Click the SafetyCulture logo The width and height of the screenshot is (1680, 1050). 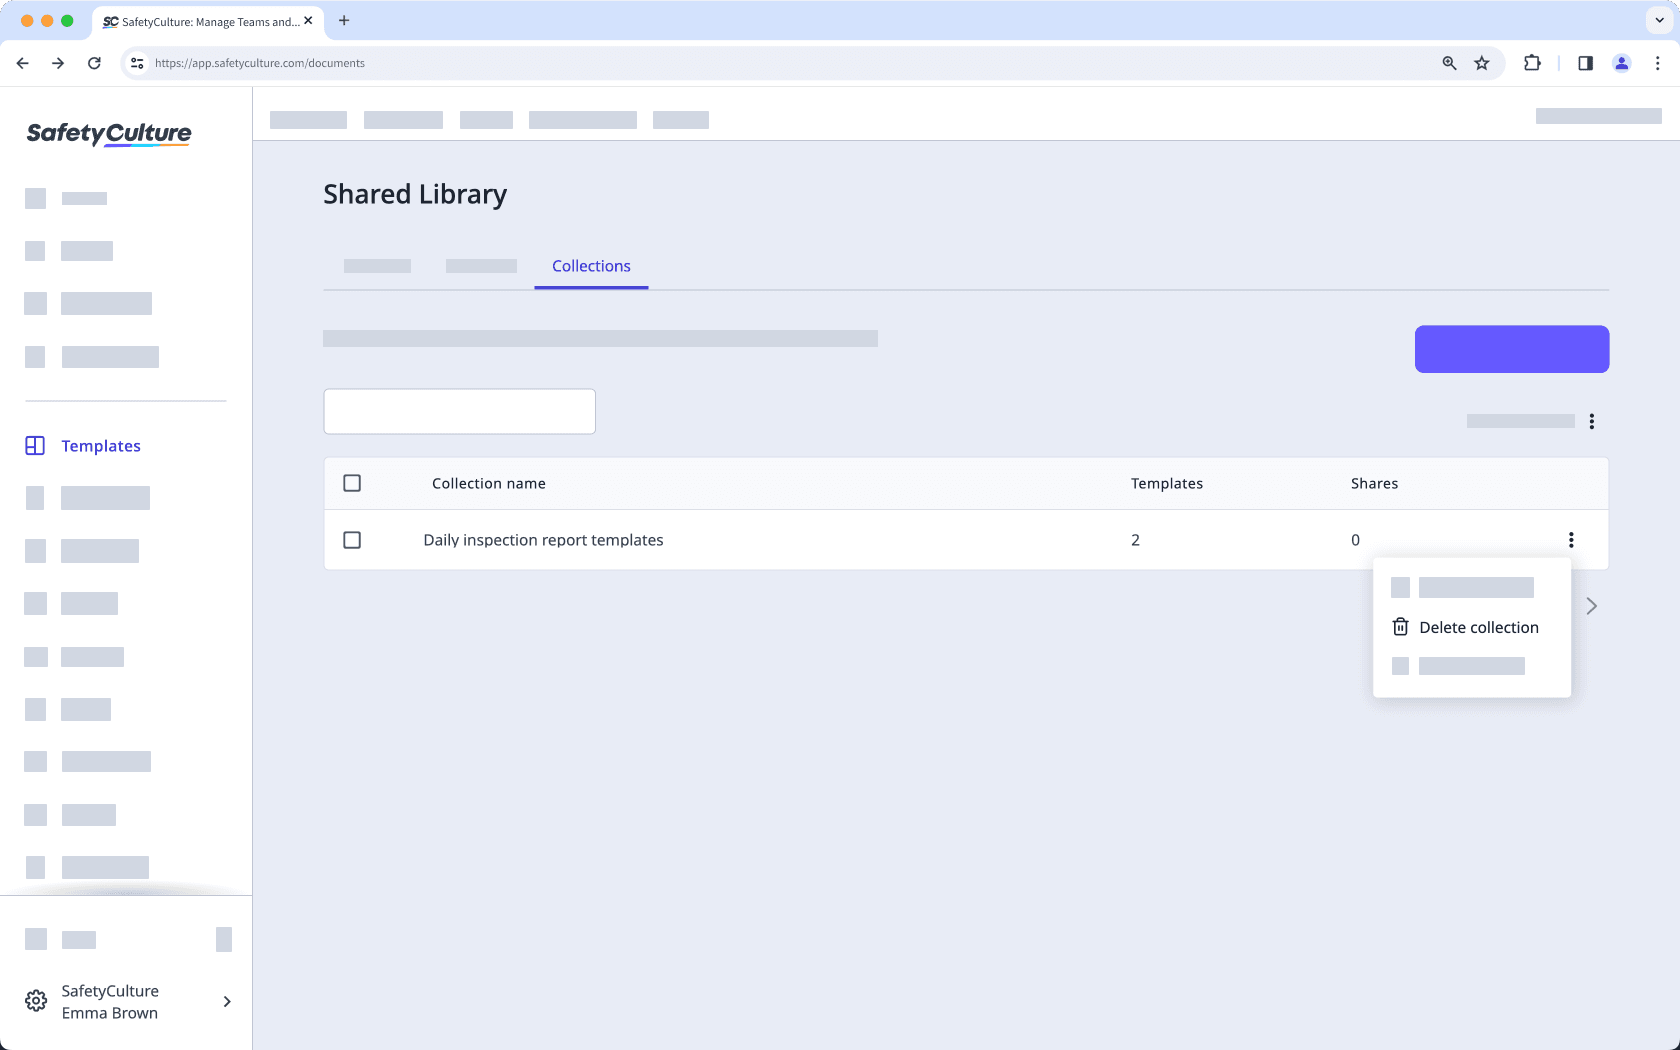[108, 133]
